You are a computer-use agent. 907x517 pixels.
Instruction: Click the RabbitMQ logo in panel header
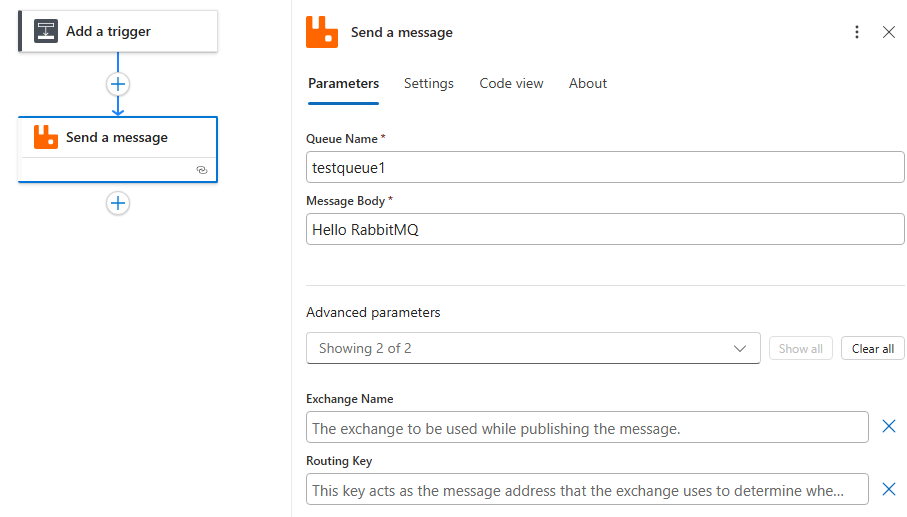point(322,32)
